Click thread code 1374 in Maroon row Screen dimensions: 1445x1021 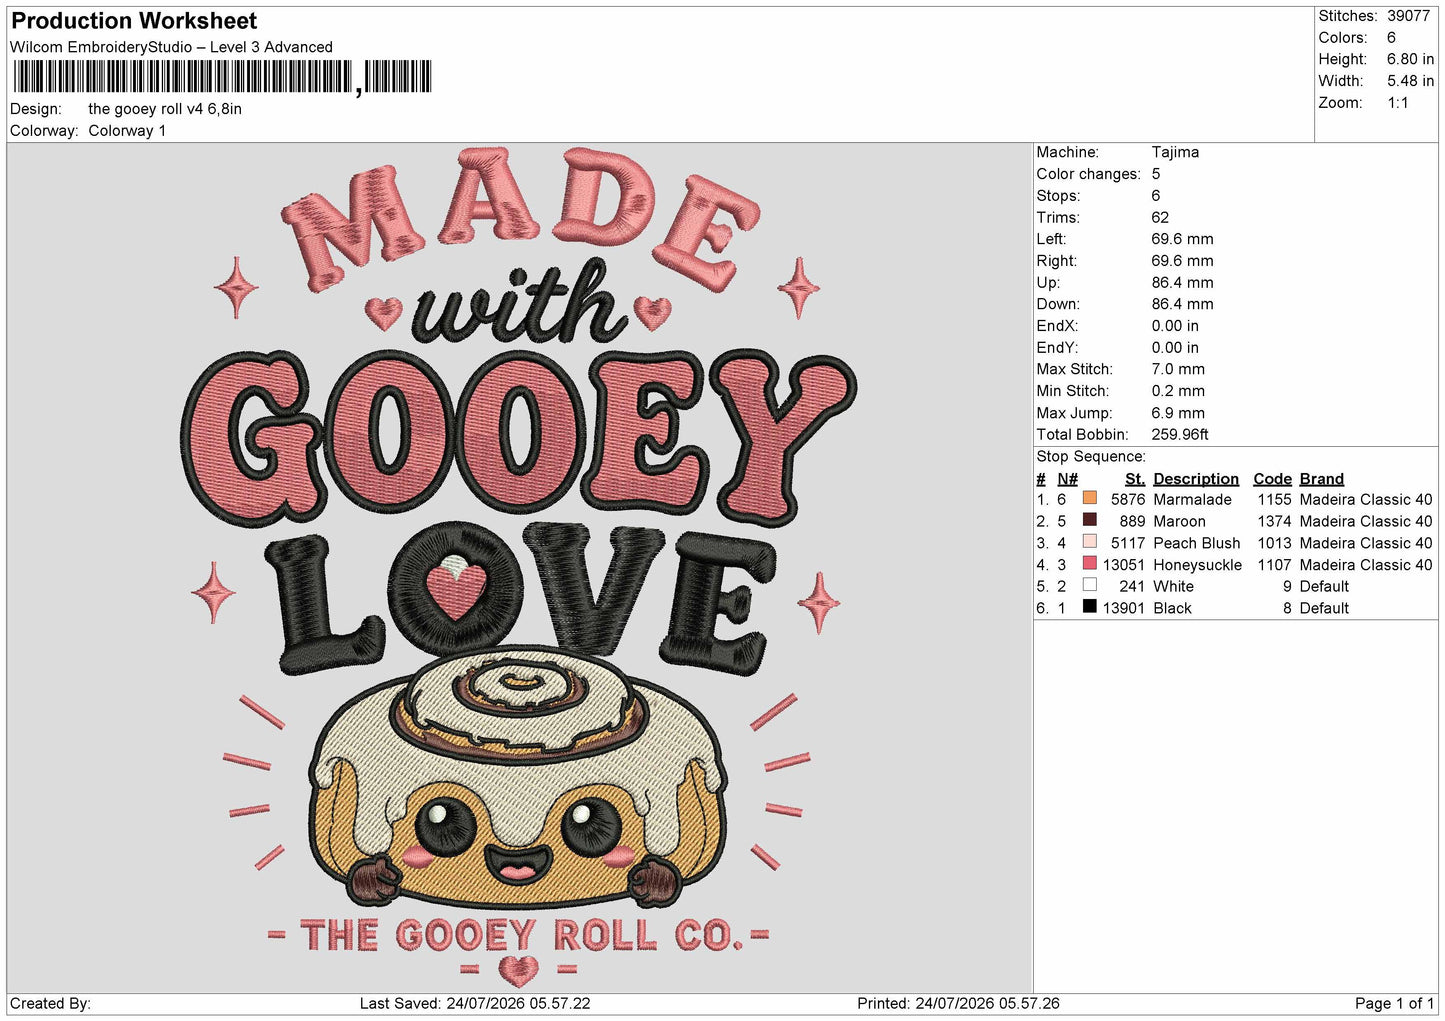1275,522
